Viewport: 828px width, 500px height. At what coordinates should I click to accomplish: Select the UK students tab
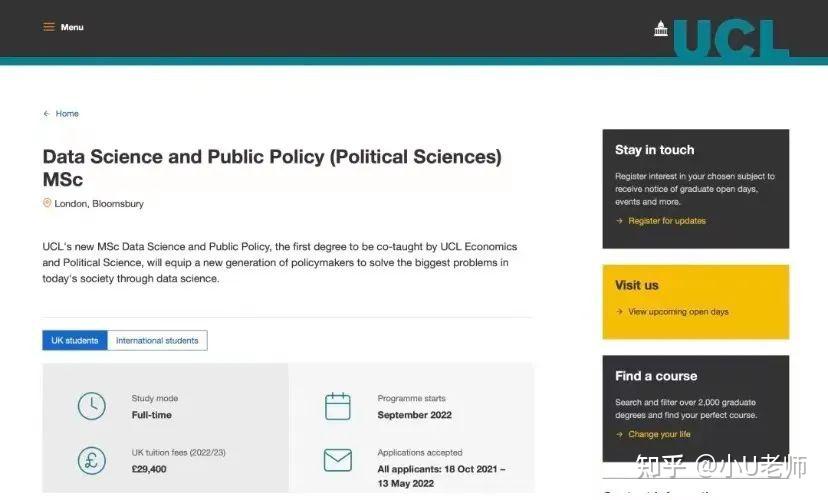(x=75, y=341)
